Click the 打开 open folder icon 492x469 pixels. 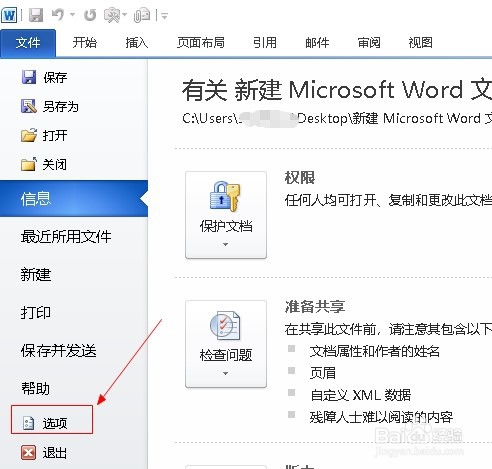point(29,135)
